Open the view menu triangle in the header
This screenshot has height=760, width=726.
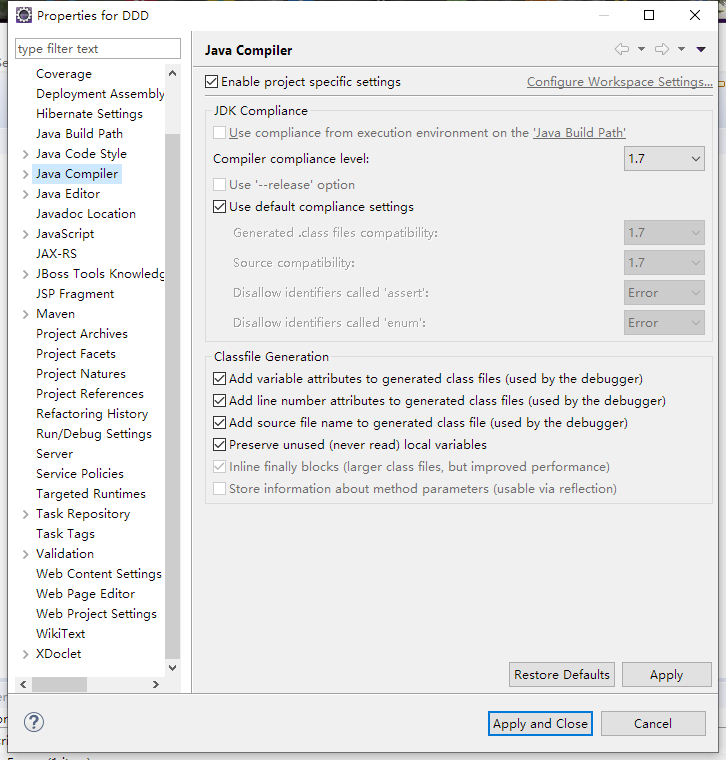[x=701, y=49]
